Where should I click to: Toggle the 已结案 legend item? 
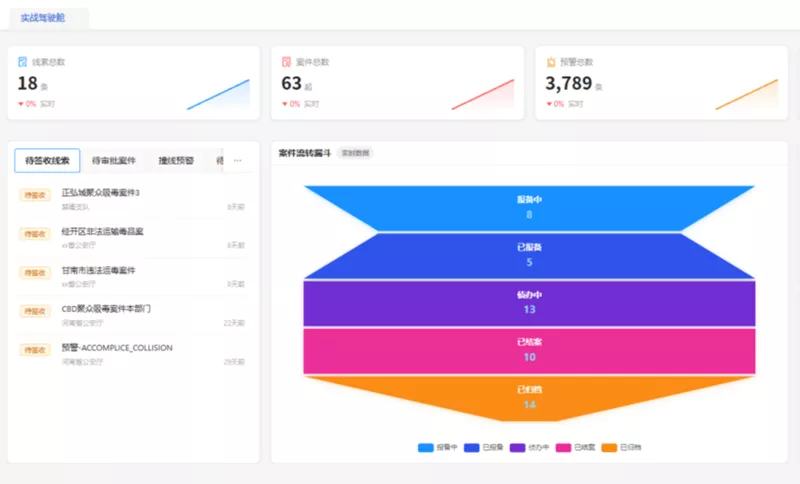point(576,447)
